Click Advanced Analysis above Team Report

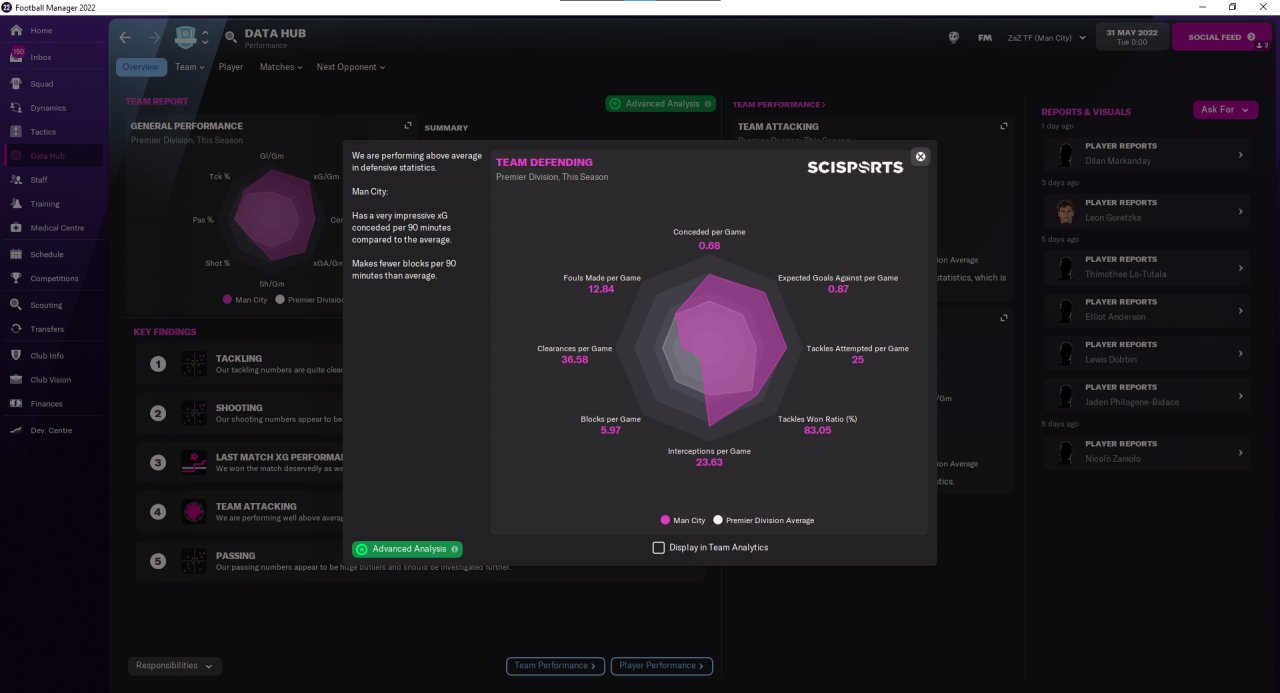coord(661,104)
